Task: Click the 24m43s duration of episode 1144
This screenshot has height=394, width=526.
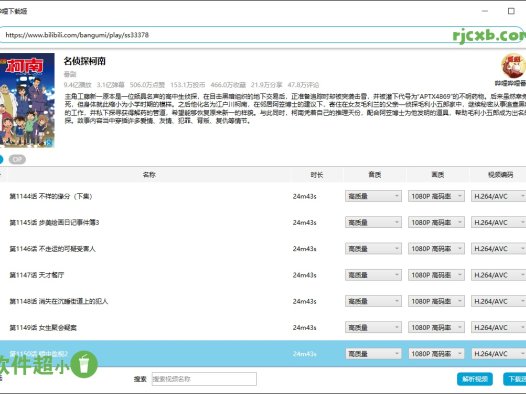Action: (304, 196)
